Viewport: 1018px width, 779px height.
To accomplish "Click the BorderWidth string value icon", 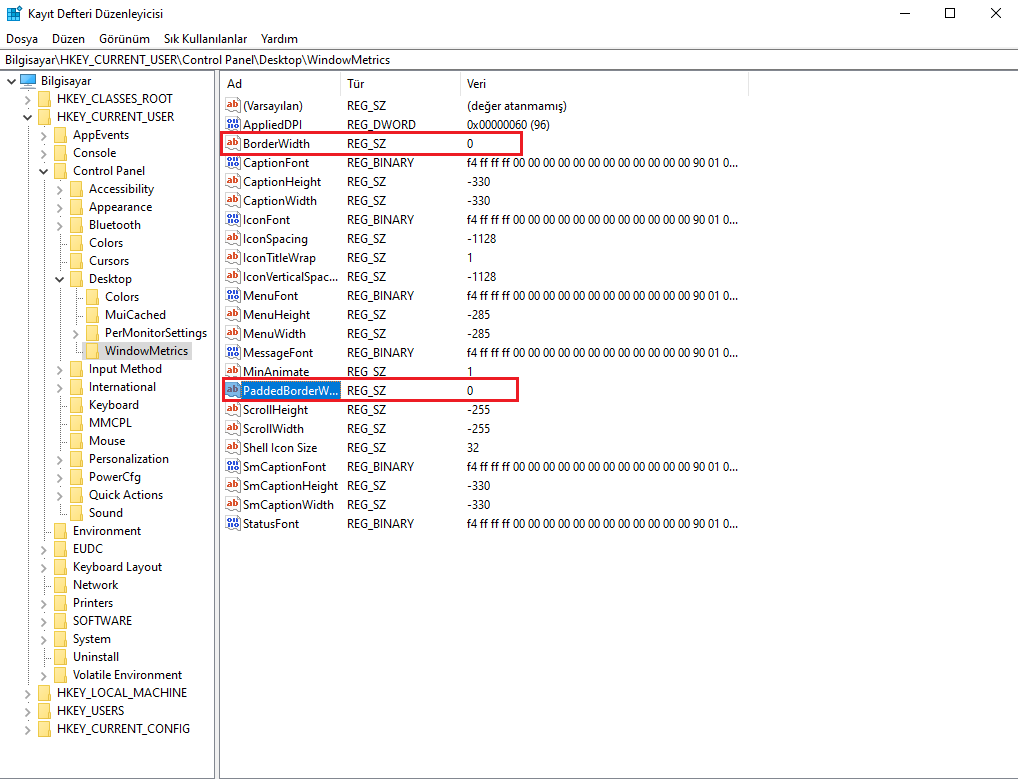I will pos(232,143).
